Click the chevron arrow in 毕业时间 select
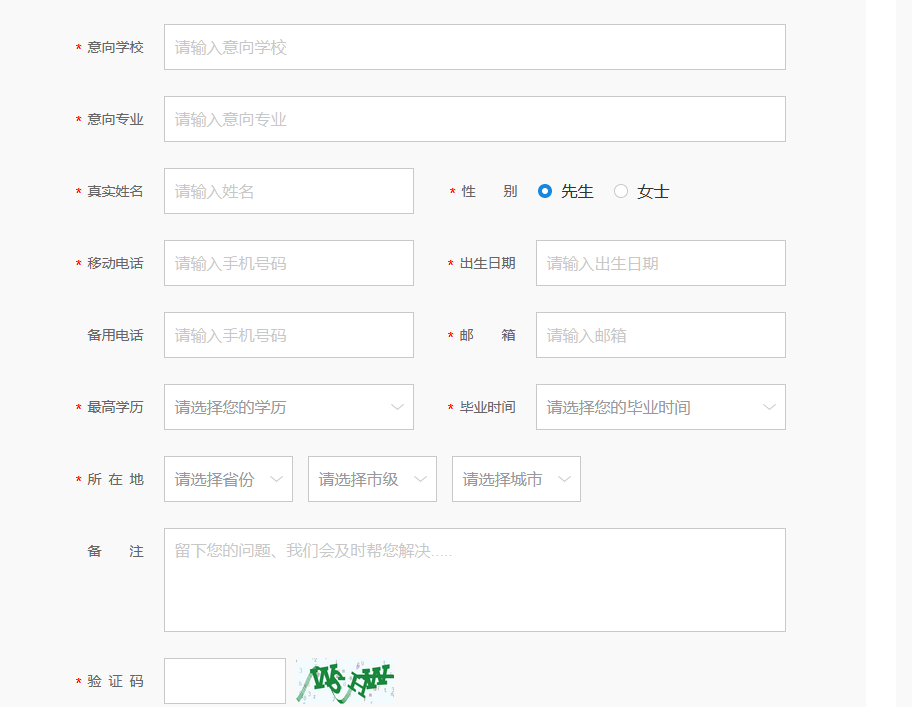Viewport: 912px width, 707px height. pyautogui.click(x=769, y=407)
